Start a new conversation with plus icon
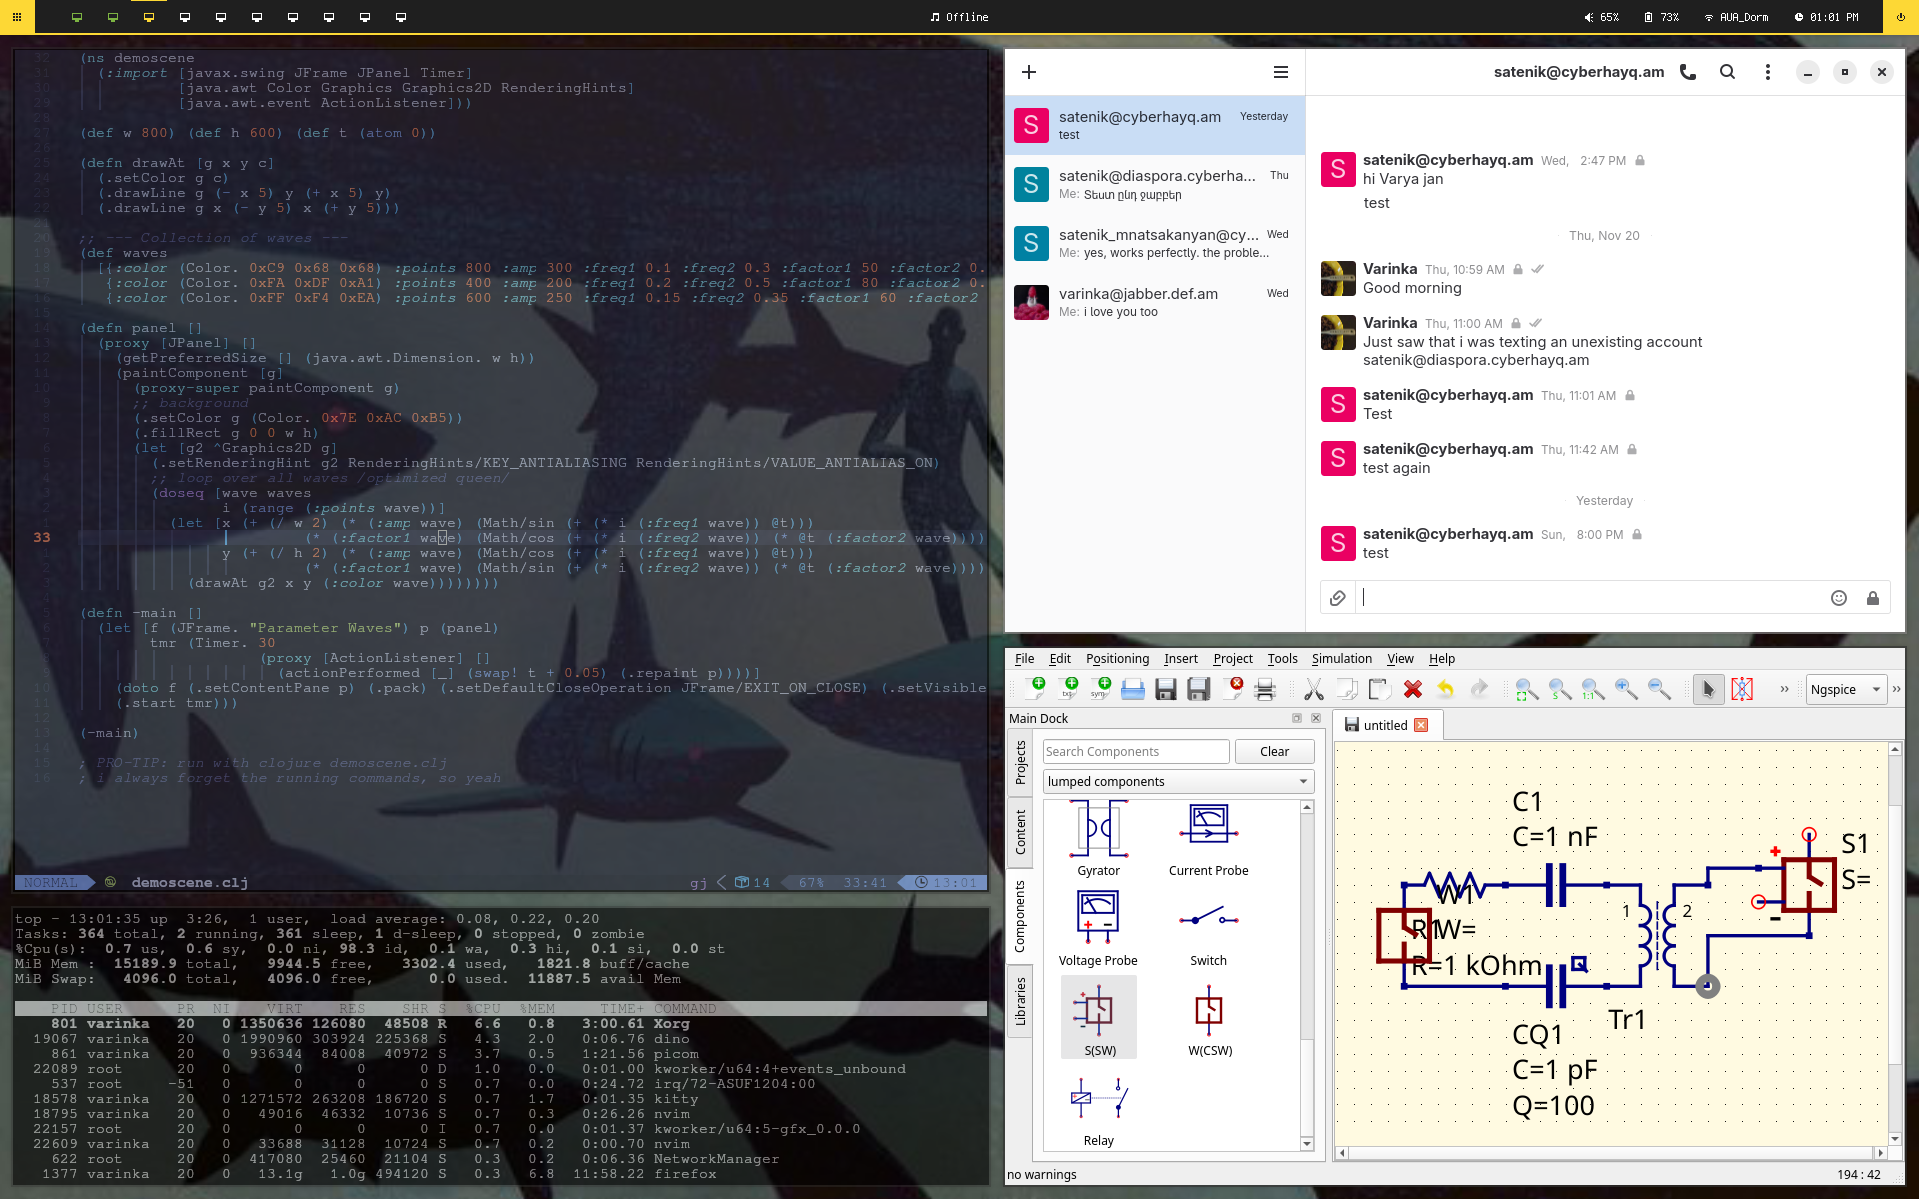The width and height of the screenshot is (1919, 1199). click(x=1029, y=72)
